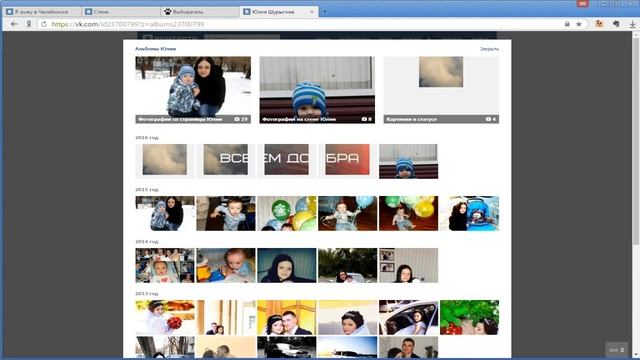640x360 pixels.
Task: Open 2014 photo of baby lying with toy
Action: point(226,265)
